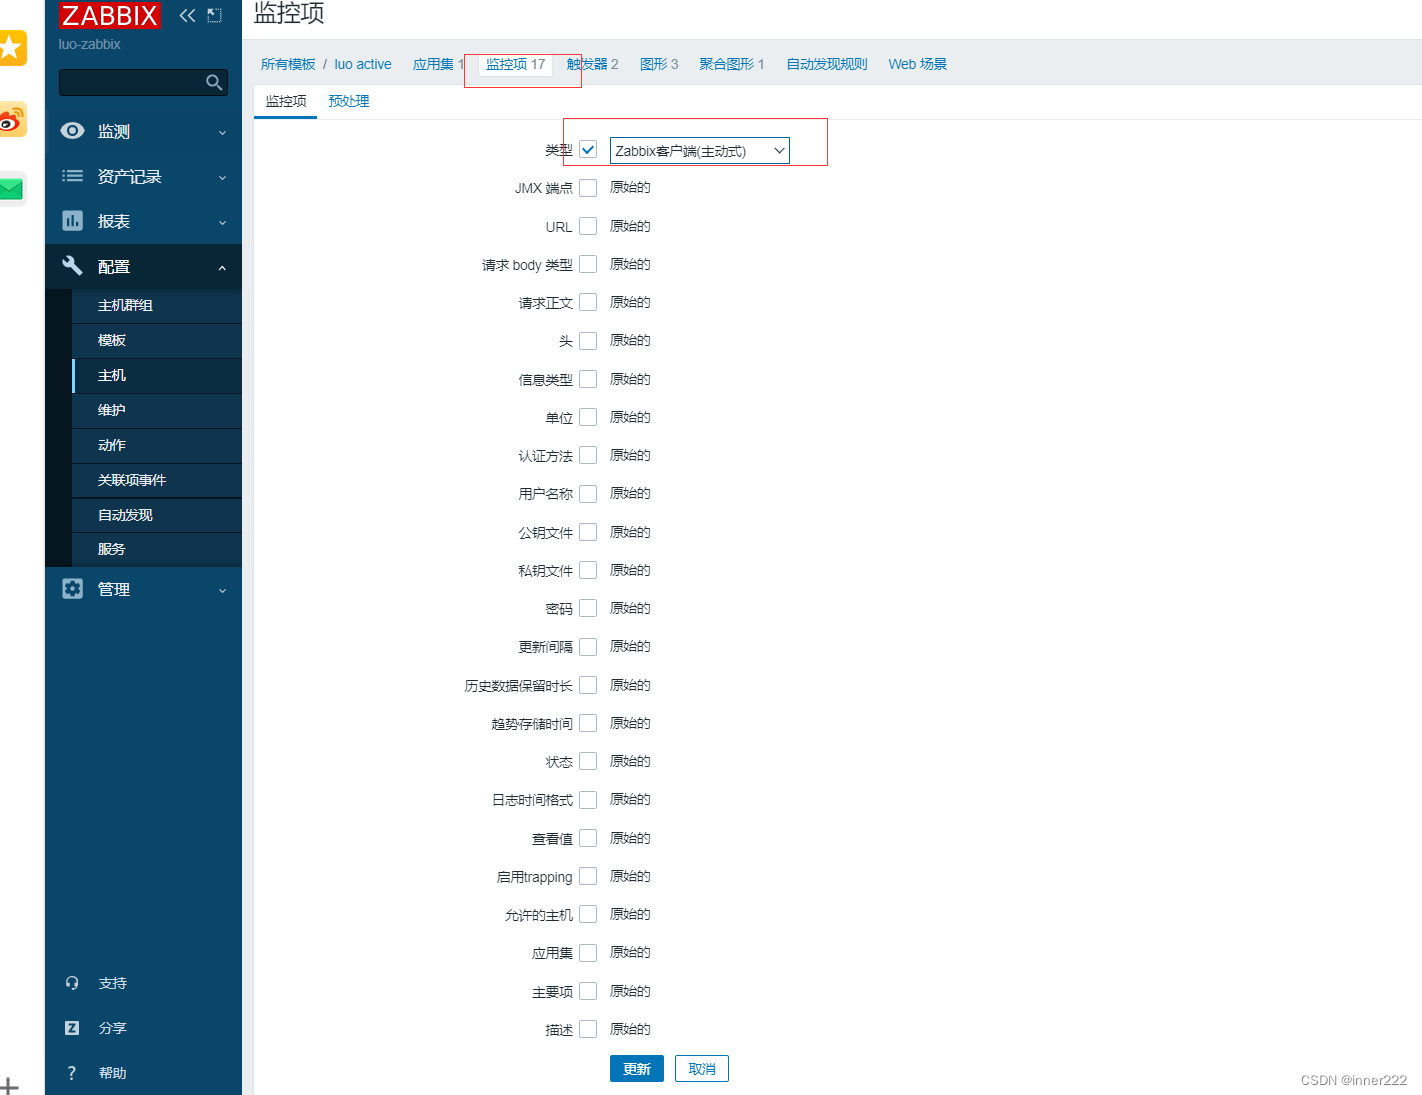This screenshot has width=1422, height=1095.
Task: Open the Zabbix客户端(主动式) type dropdown
Action: [x=700, y=151]
